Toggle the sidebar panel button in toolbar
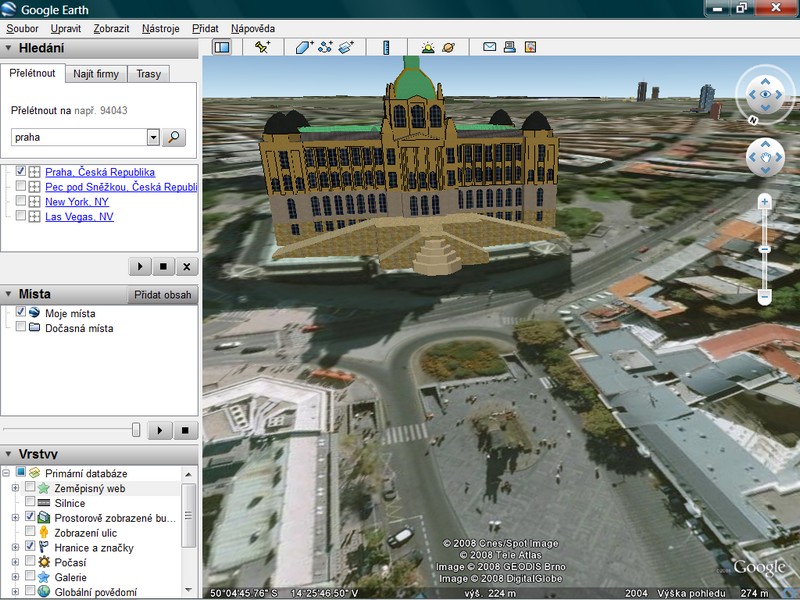 (222, 47)
